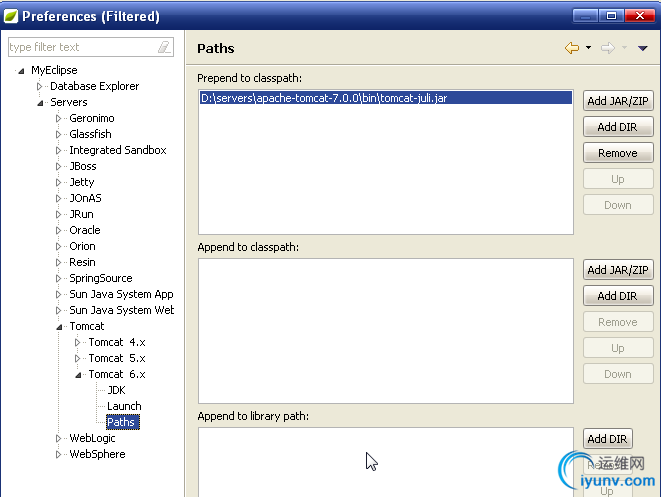Expand the WebSphere server node
The height and width of the screenshot is (497, 661).
(x=58, y=455)
